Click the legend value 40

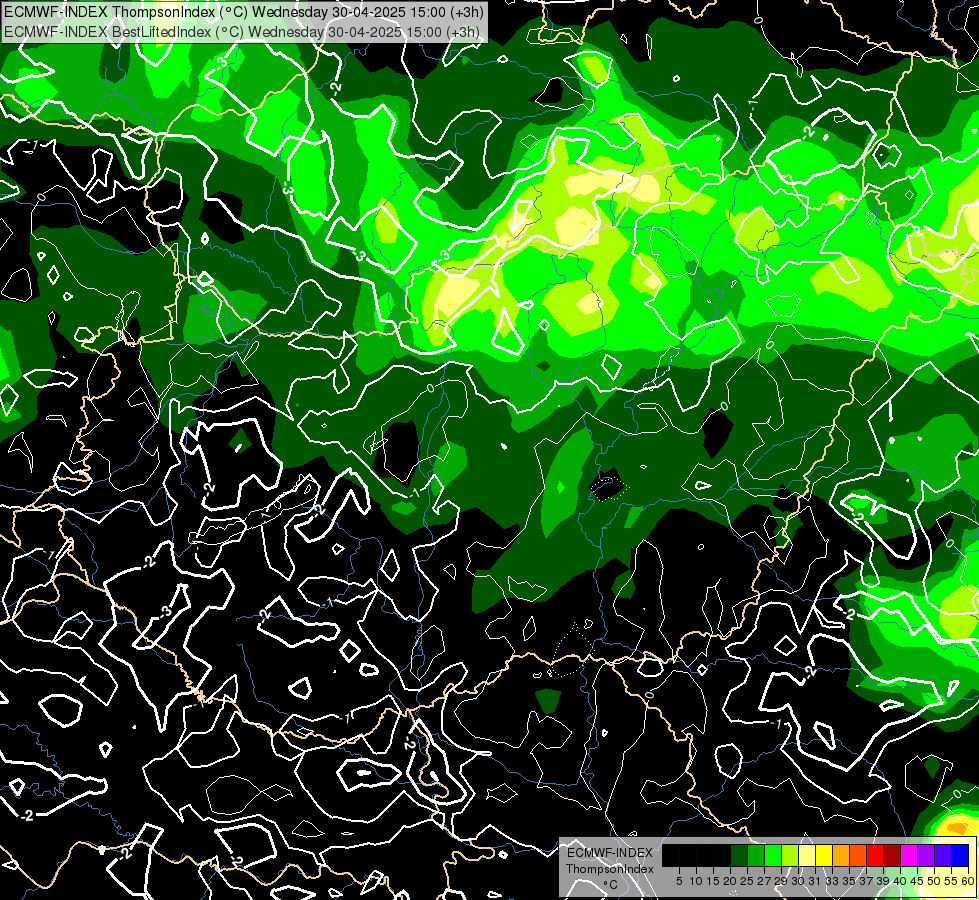[x=900, y=881]
